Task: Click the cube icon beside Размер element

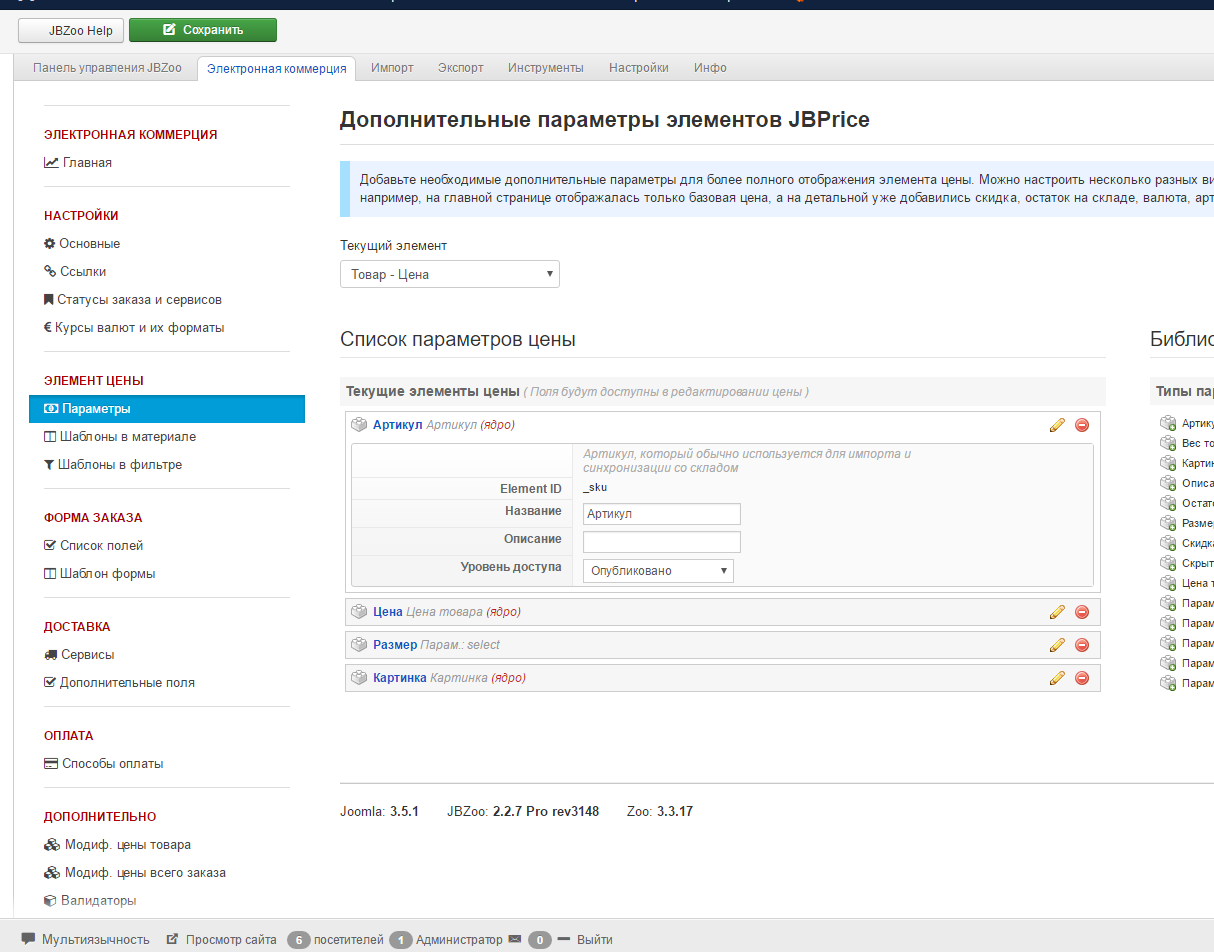Action: pyautogui.click(x=359, y=645)
